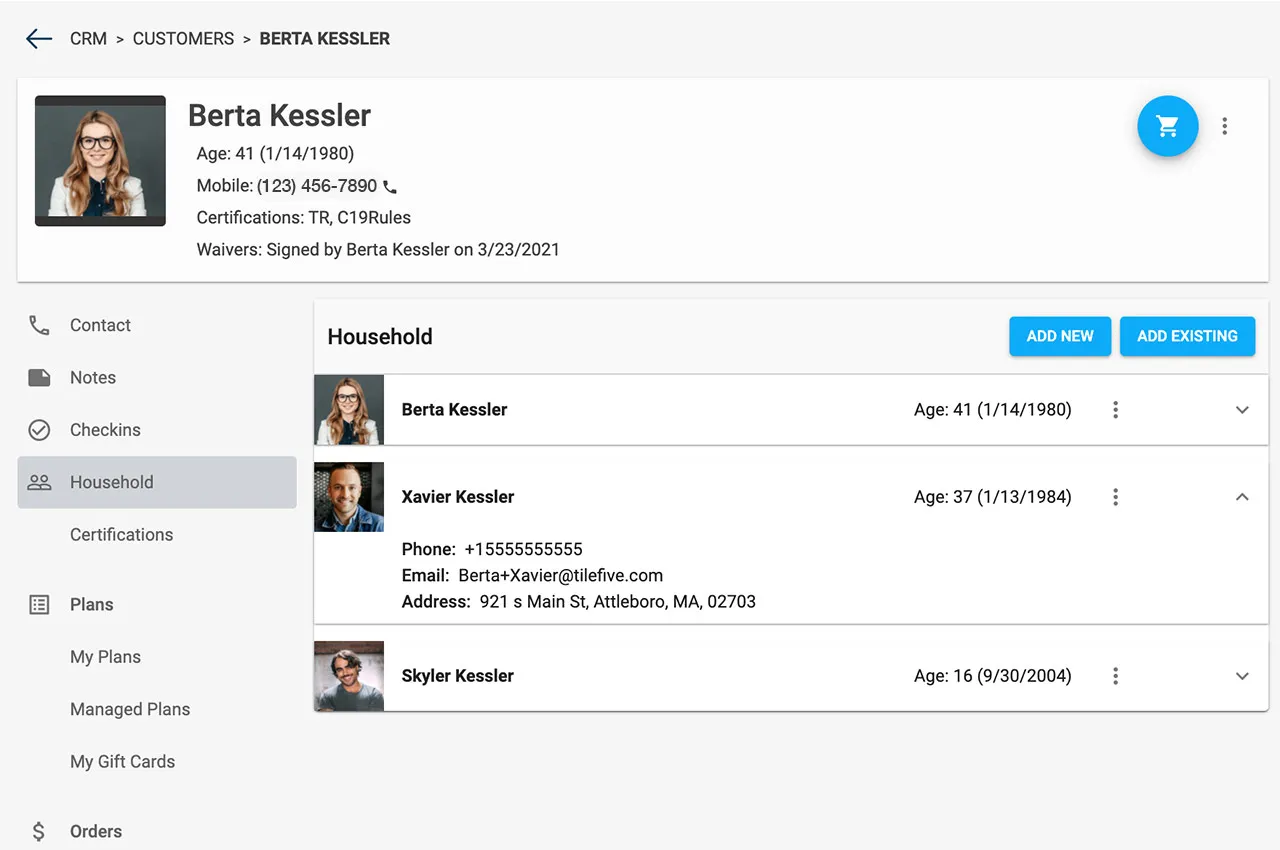This screenshot has height=850, width=1280.
Task: Collapse Xavier Kessler's details
Action: 1242,496
